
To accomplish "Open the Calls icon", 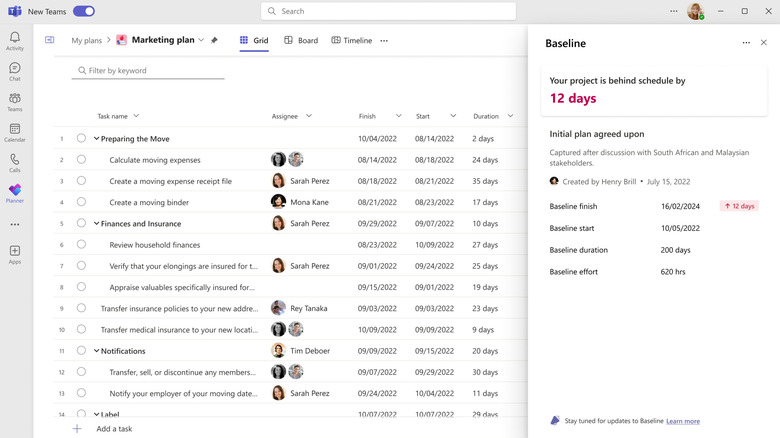I will click(14, 162).
